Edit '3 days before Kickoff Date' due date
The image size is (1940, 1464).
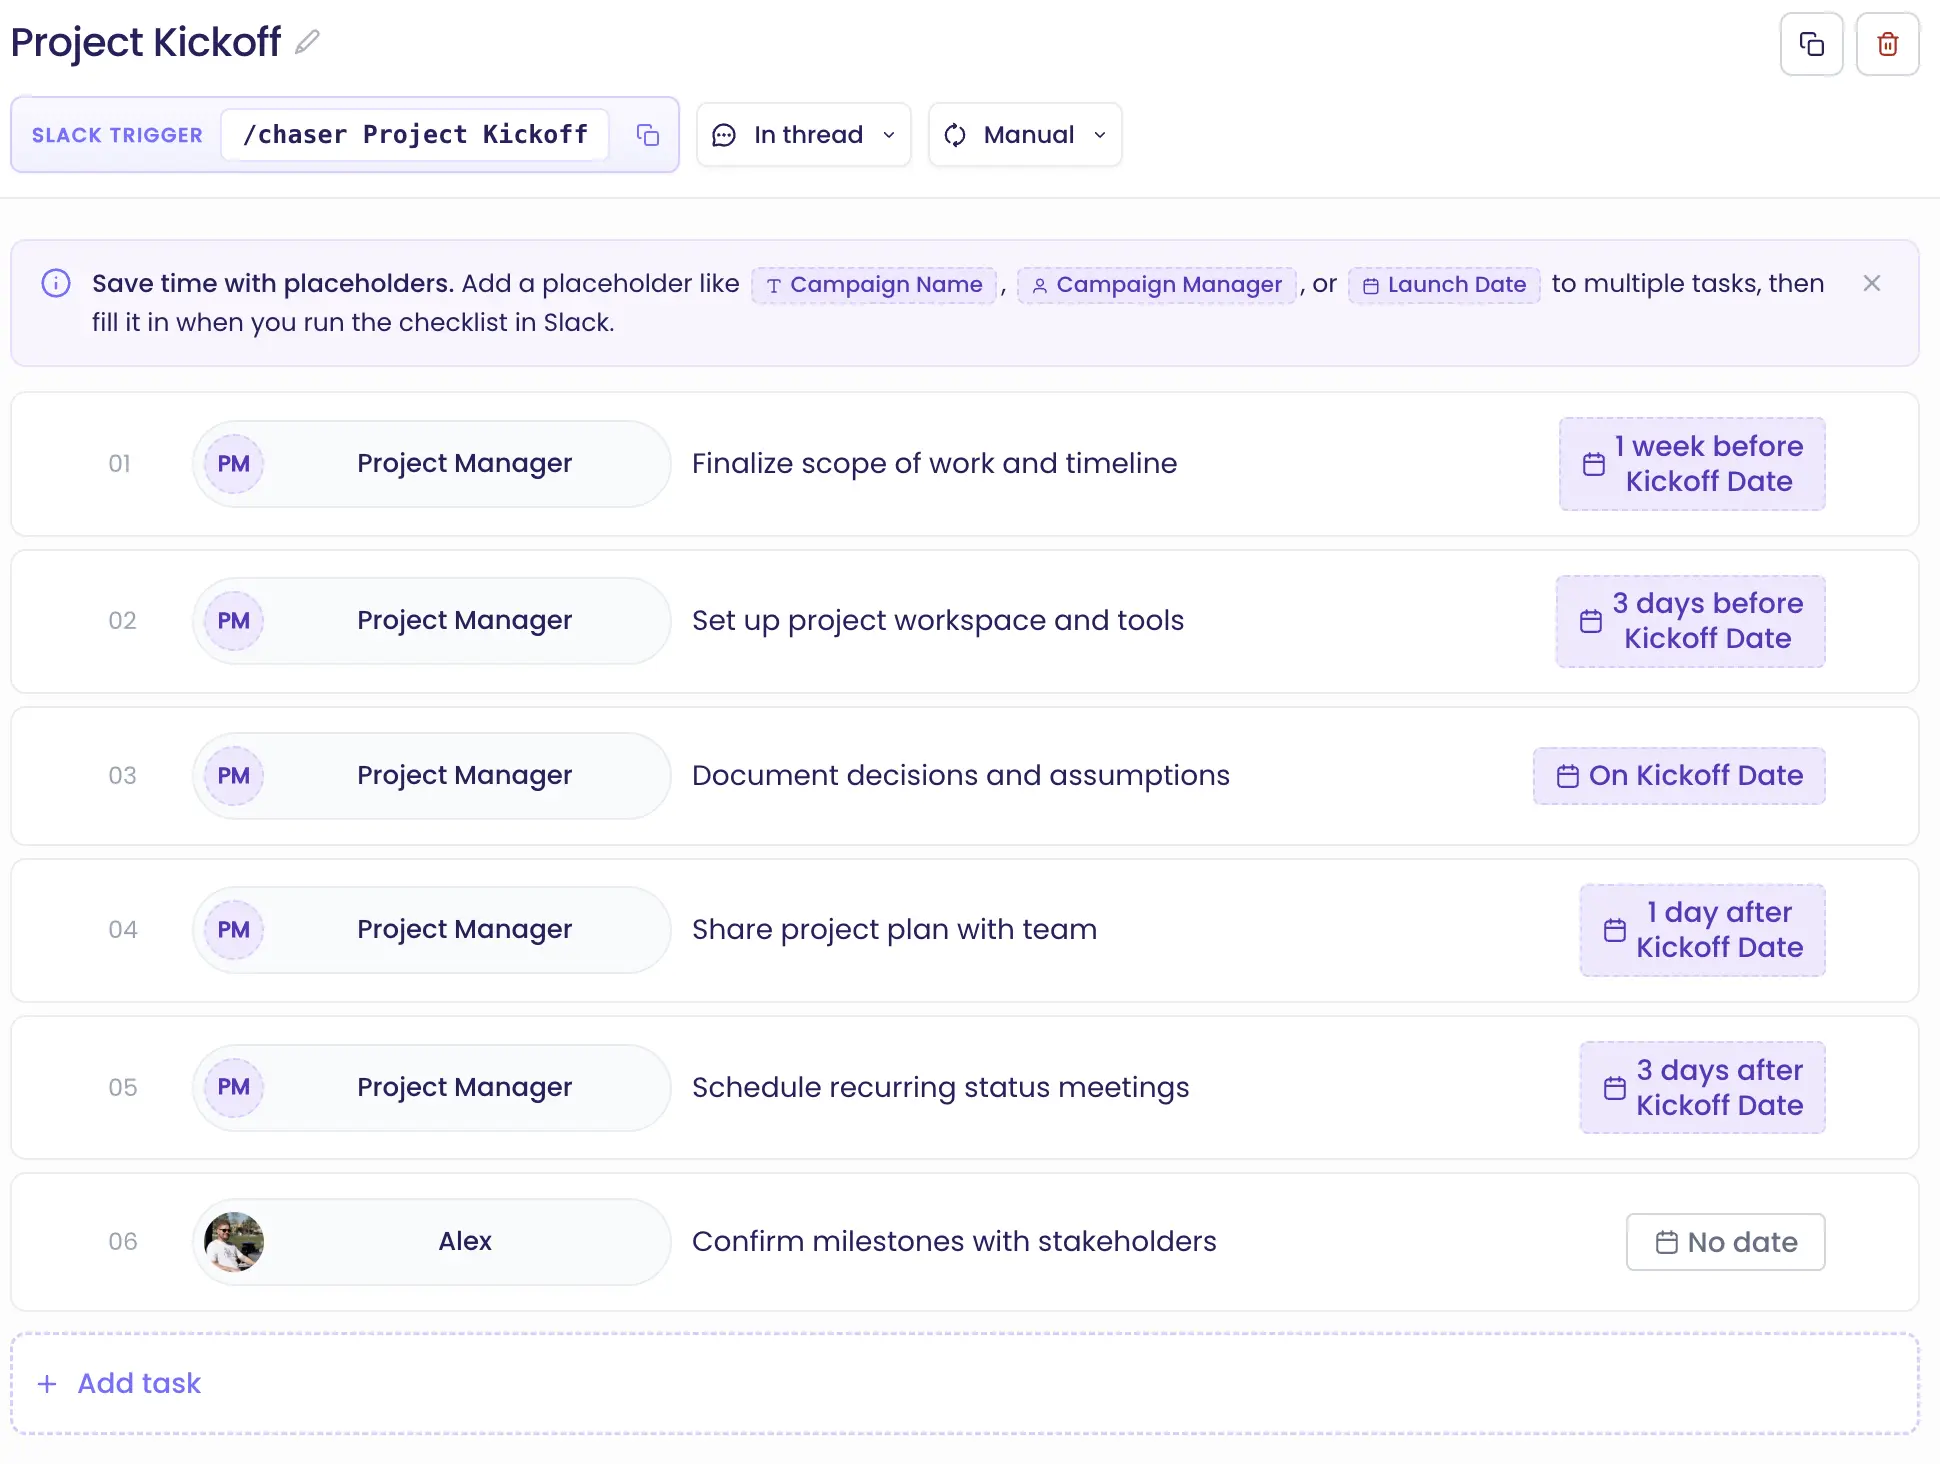click(x=1690, y=621)
